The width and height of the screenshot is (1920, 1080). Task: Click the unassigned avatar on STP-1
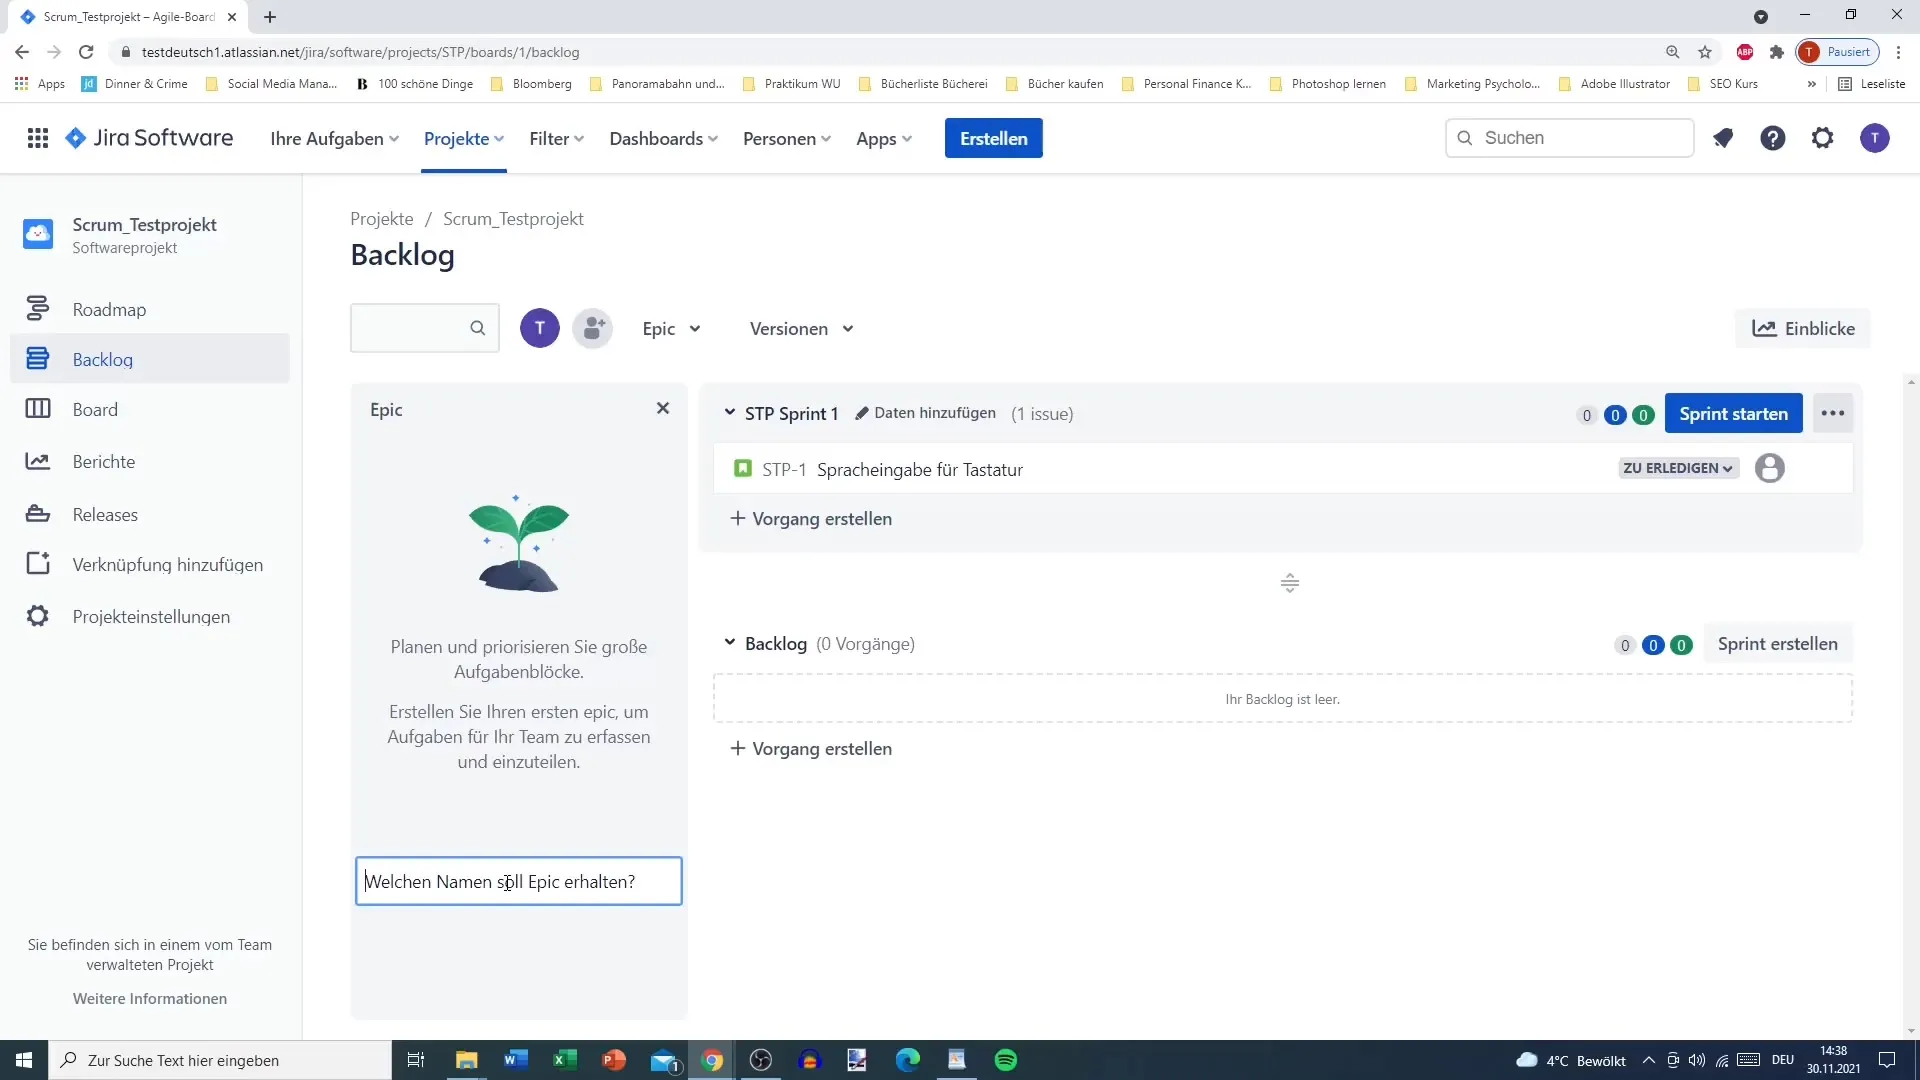pyautogui.click(x=1770, y=468)
